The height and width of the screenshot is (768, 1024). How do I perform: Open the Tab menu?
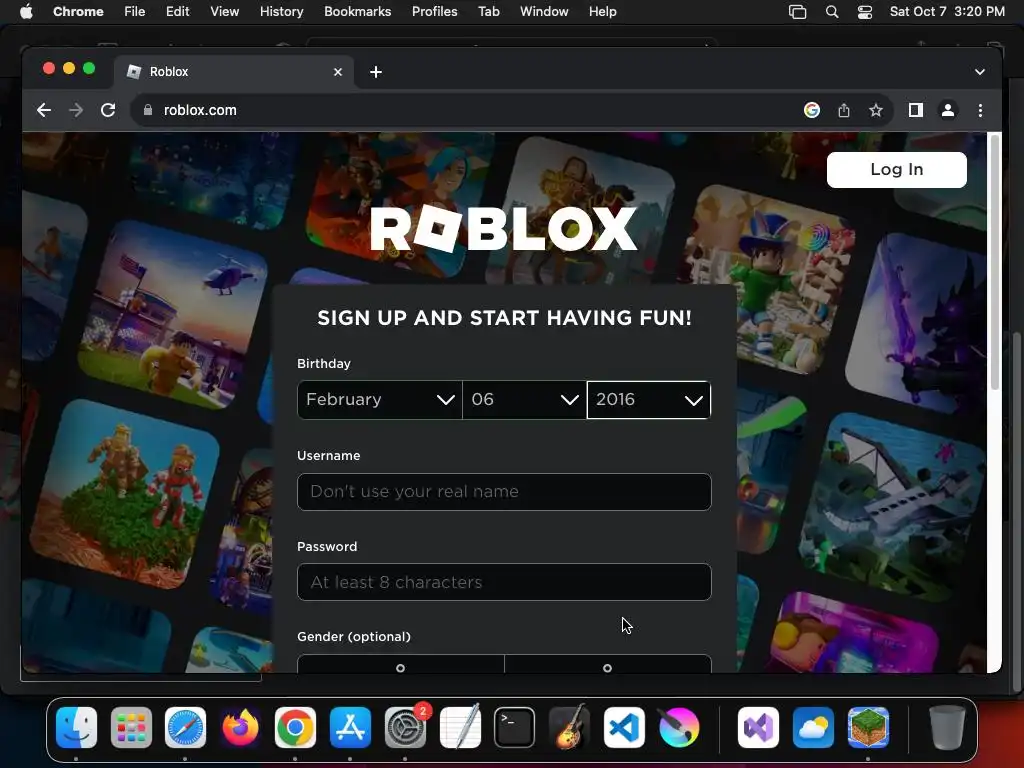pos(488,12)
